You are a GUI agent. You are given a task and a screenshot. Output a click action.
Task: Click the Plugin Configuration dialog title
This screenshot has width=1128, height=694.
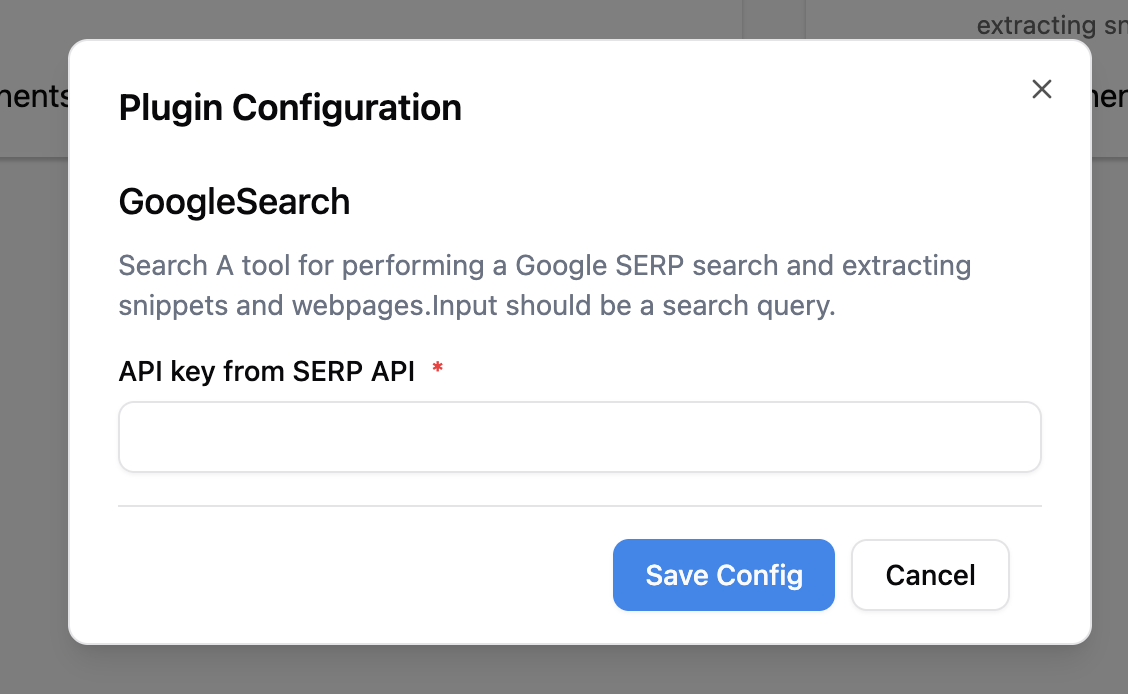[290, 107]
